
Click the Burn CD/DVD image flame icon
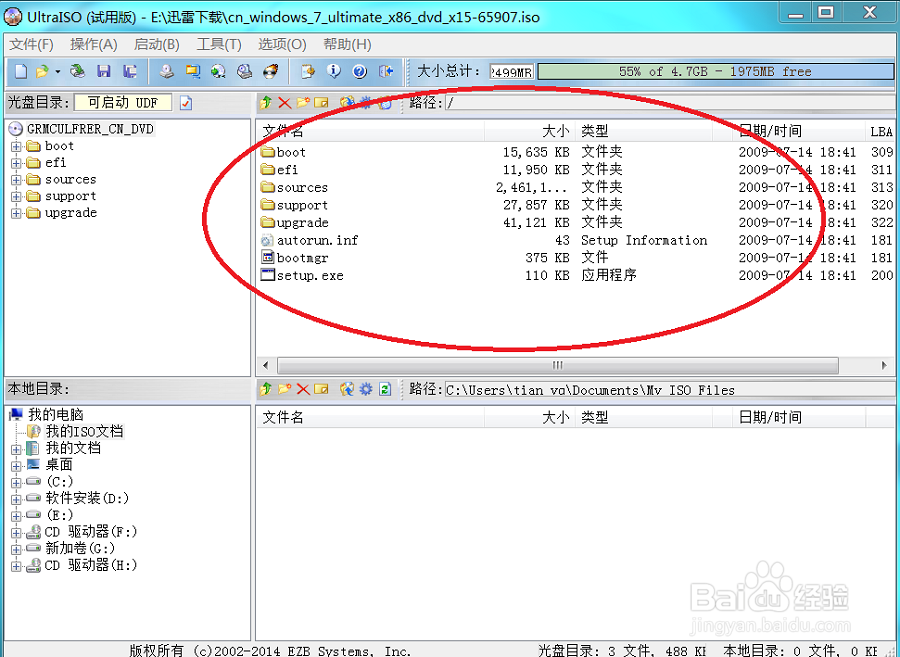(270, 71)
